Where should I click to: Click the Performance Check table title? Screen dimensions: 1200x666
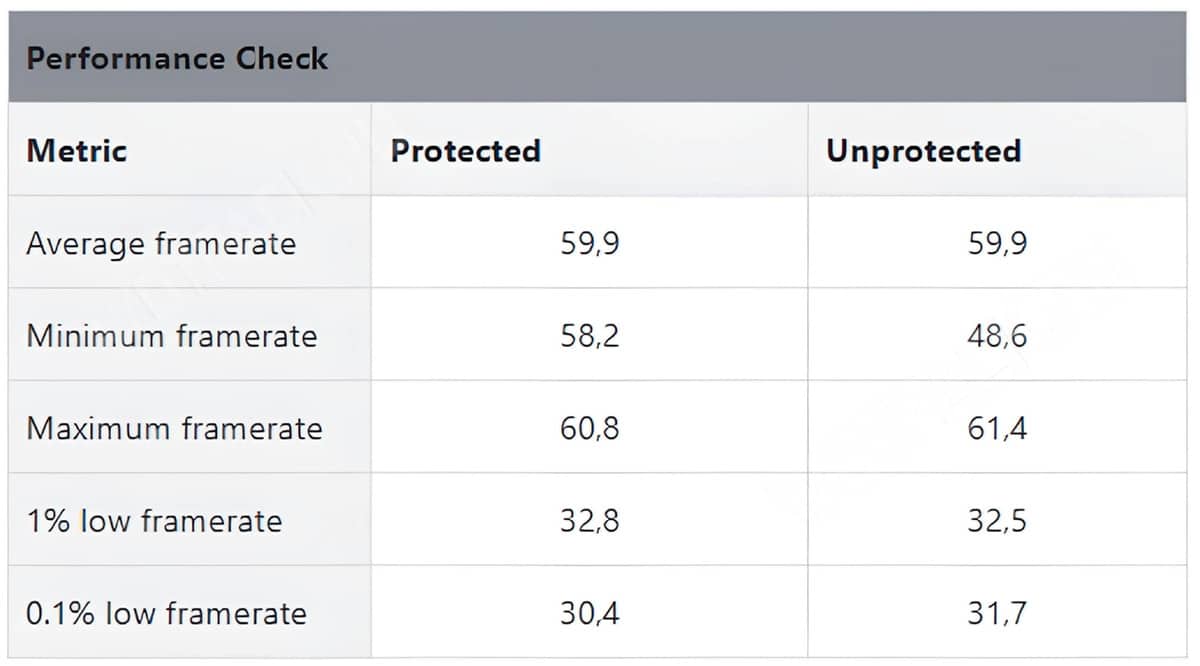[x=177, y=58]
